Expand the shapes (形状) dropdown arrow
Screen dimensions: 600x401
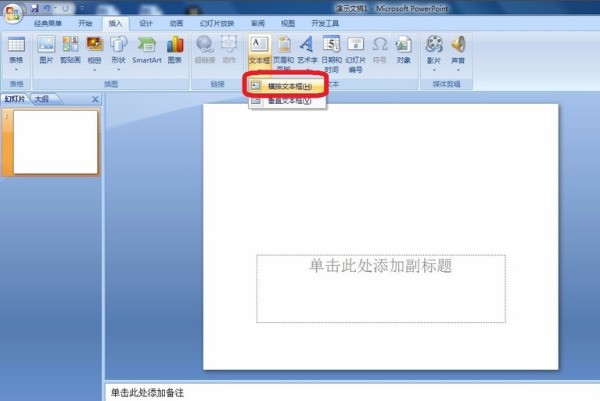click(119, 70)
